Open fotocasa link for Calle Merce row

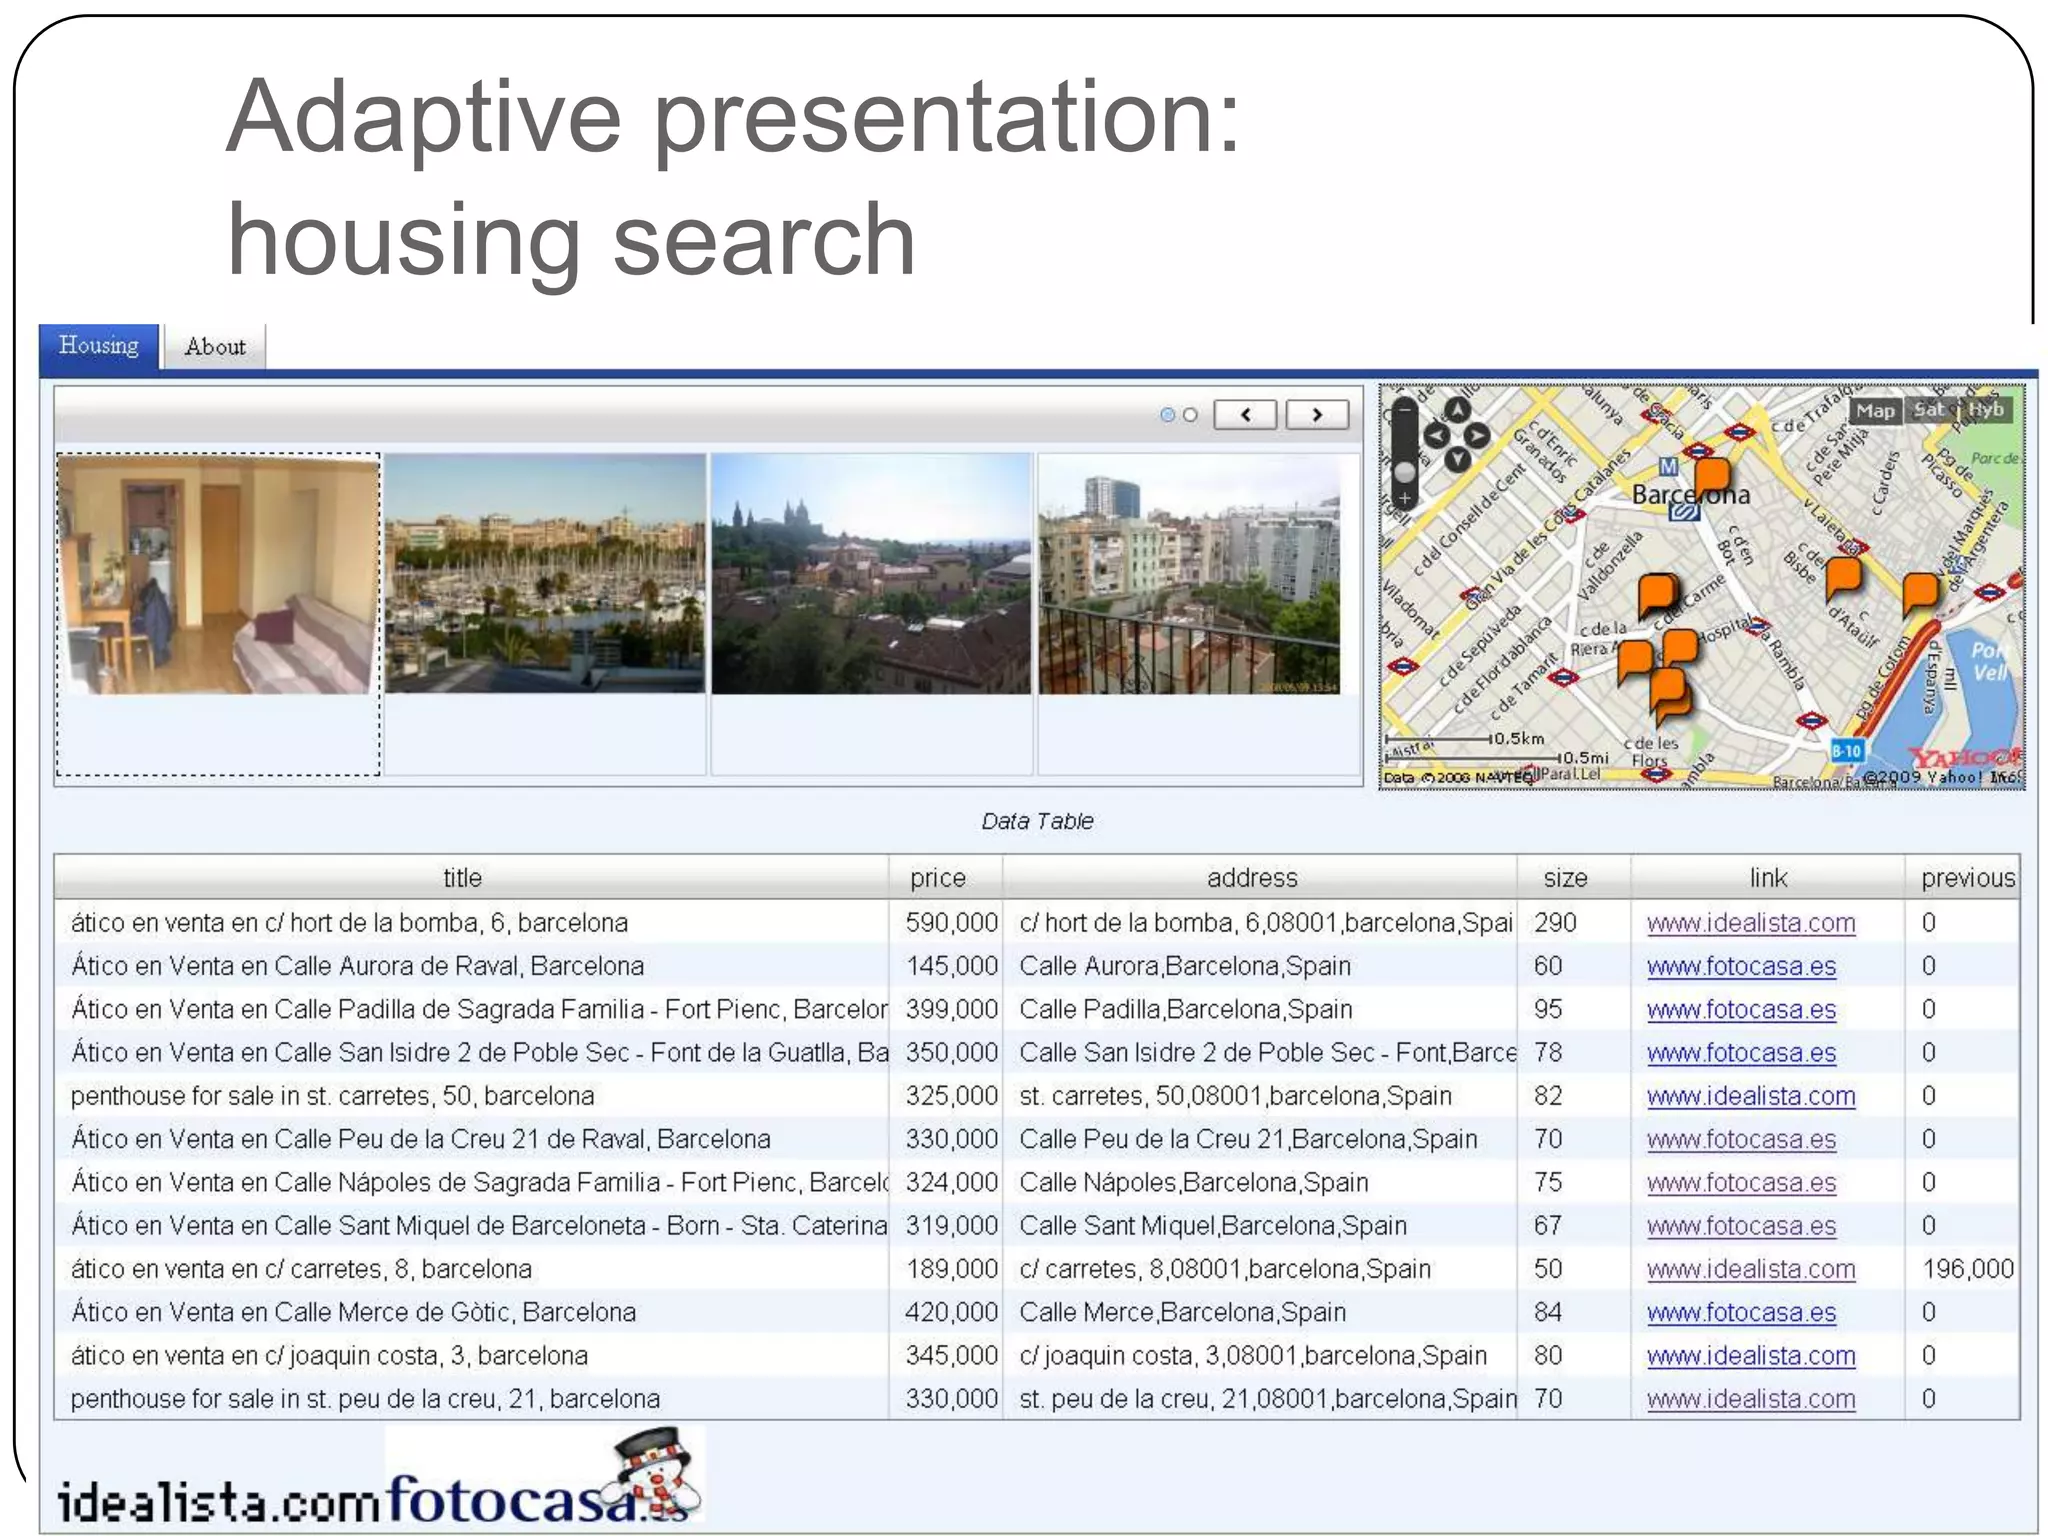pos(1741,1313)
